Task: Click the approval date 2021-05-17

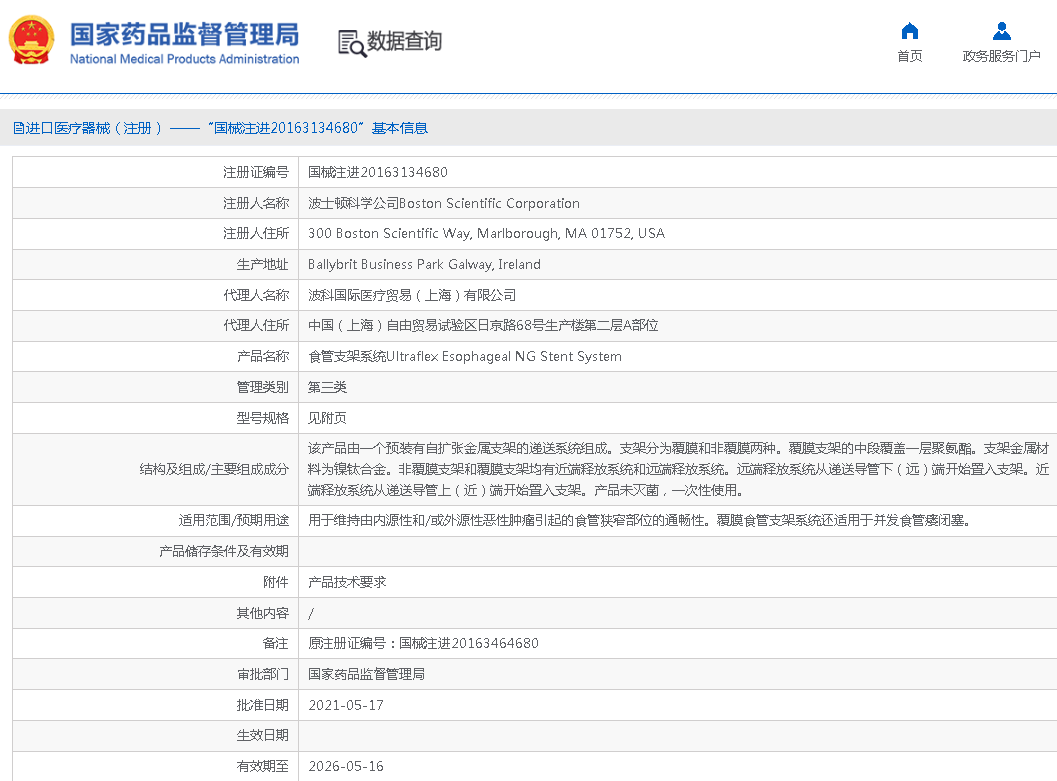Action: (345, 705)
